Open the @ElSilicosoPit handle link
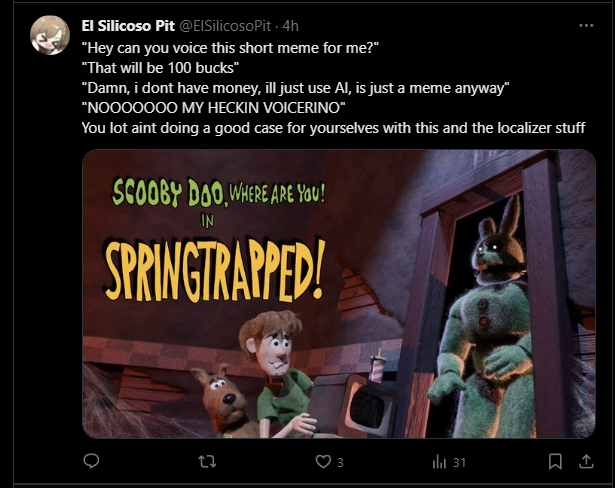615x488 pixels. tap(225, 26)
